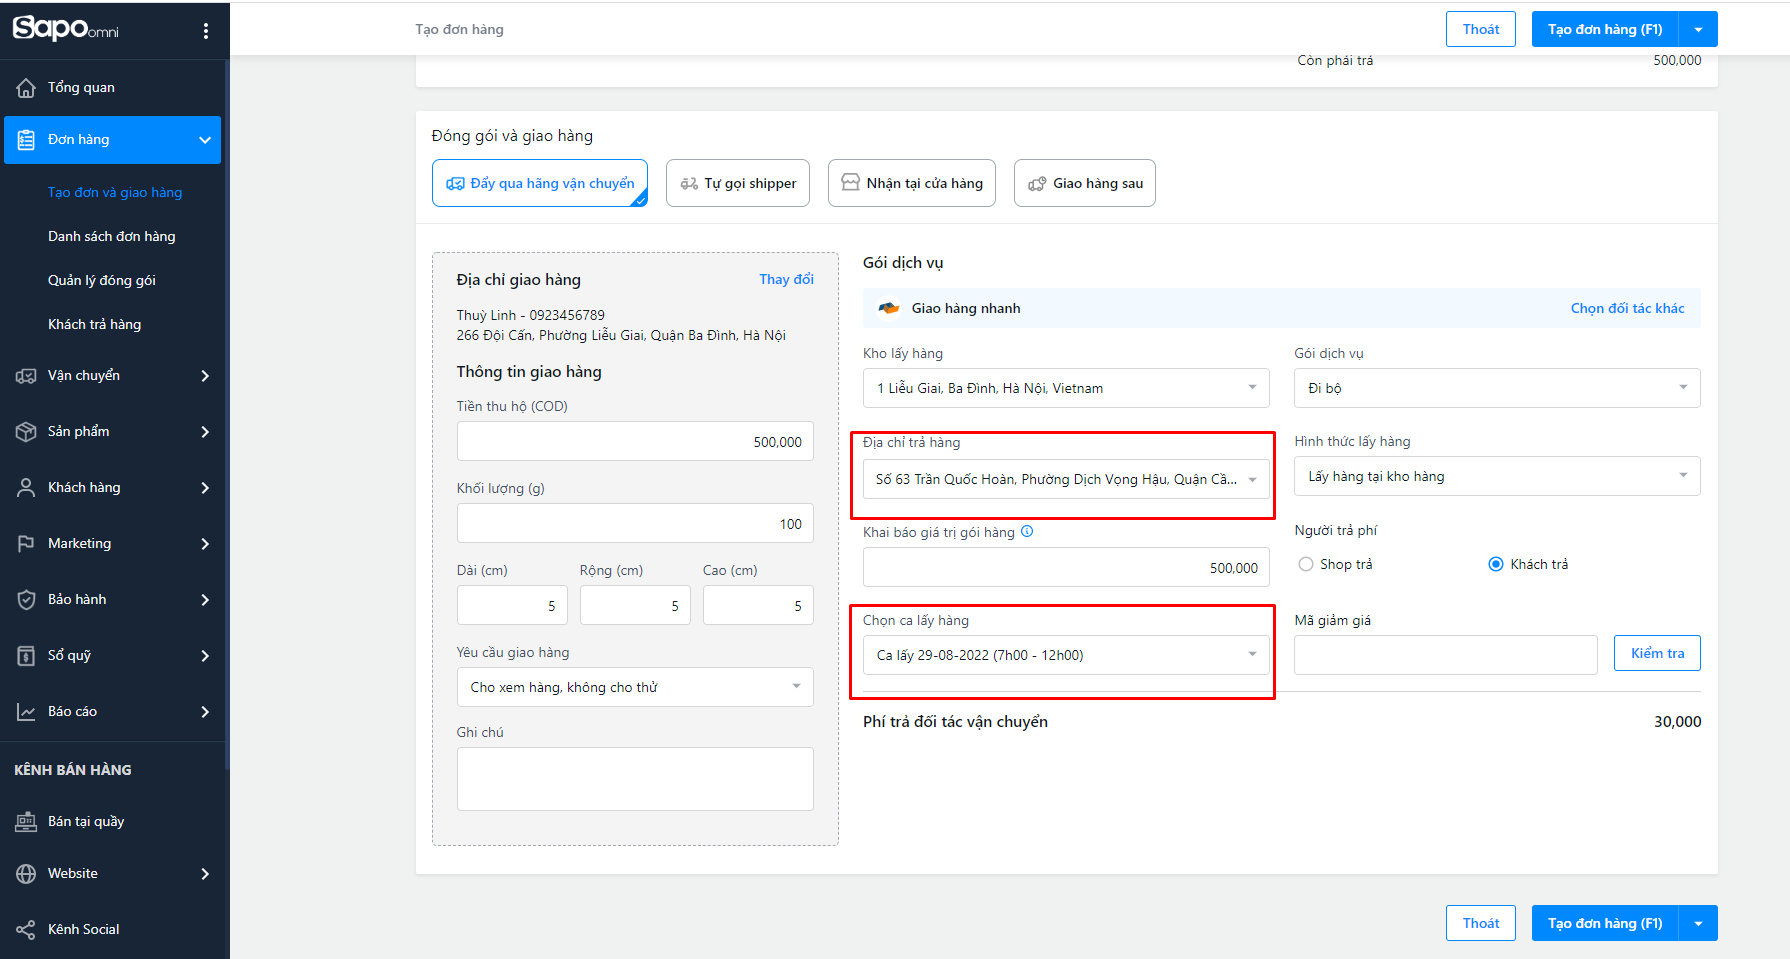Select Khách trả as fee payer
1790x959 pixels.
(1496, 564)
